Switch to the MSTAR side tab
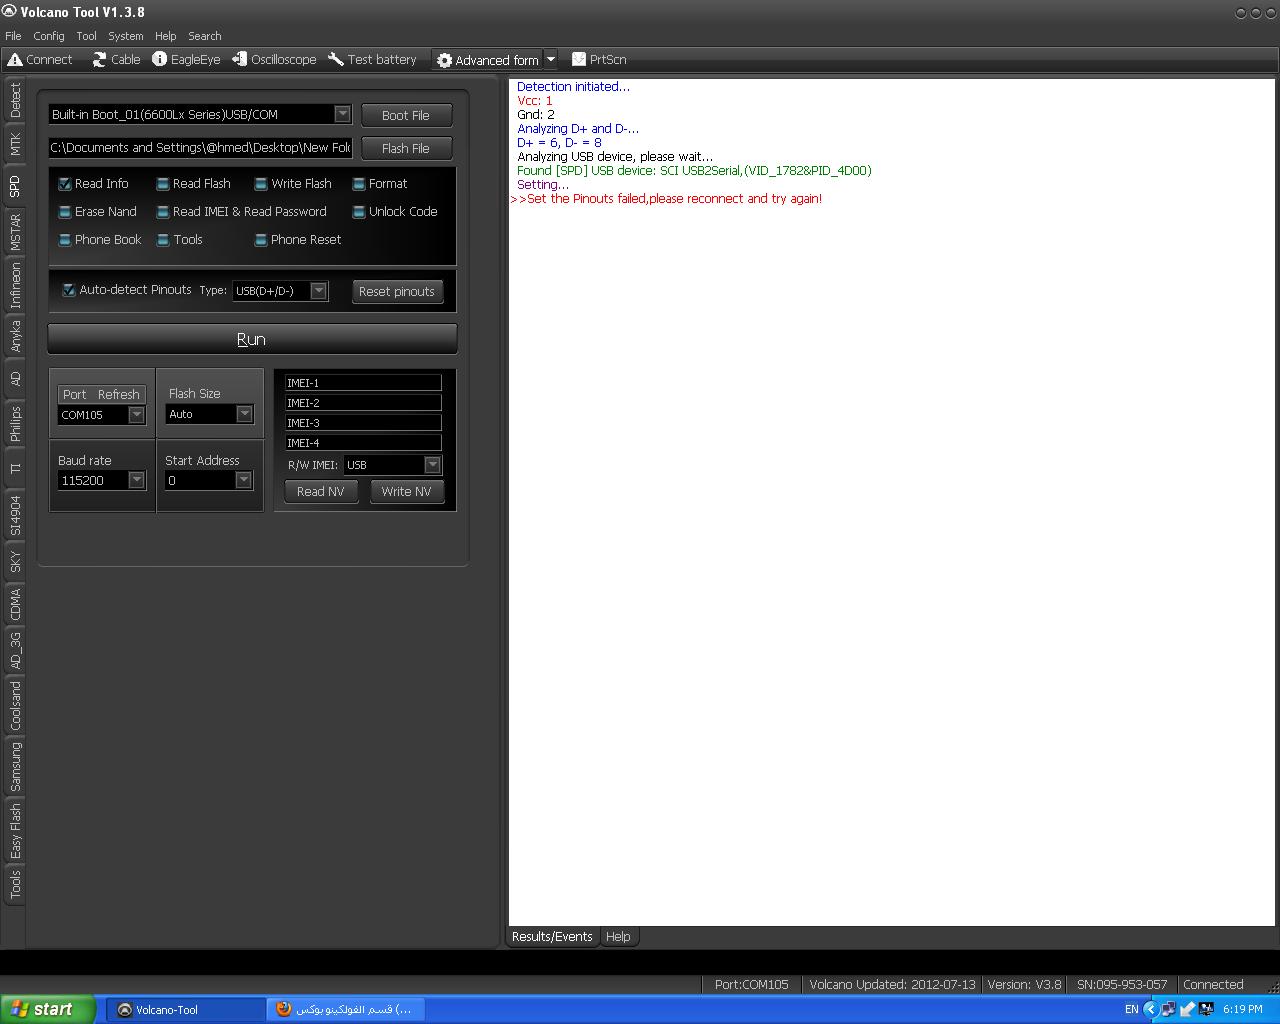The height and width of the screenshot is (1024, 1280). coord(15,232)
